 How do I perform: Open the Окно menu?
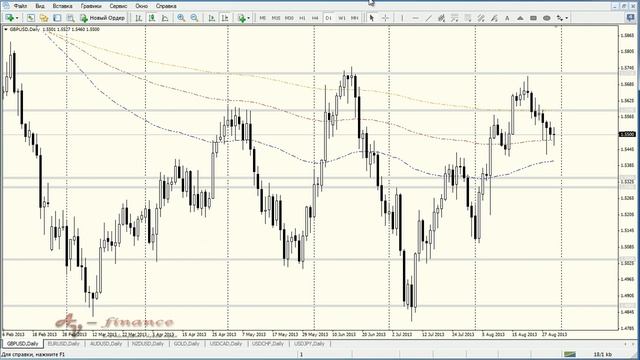tap(142, 6)
